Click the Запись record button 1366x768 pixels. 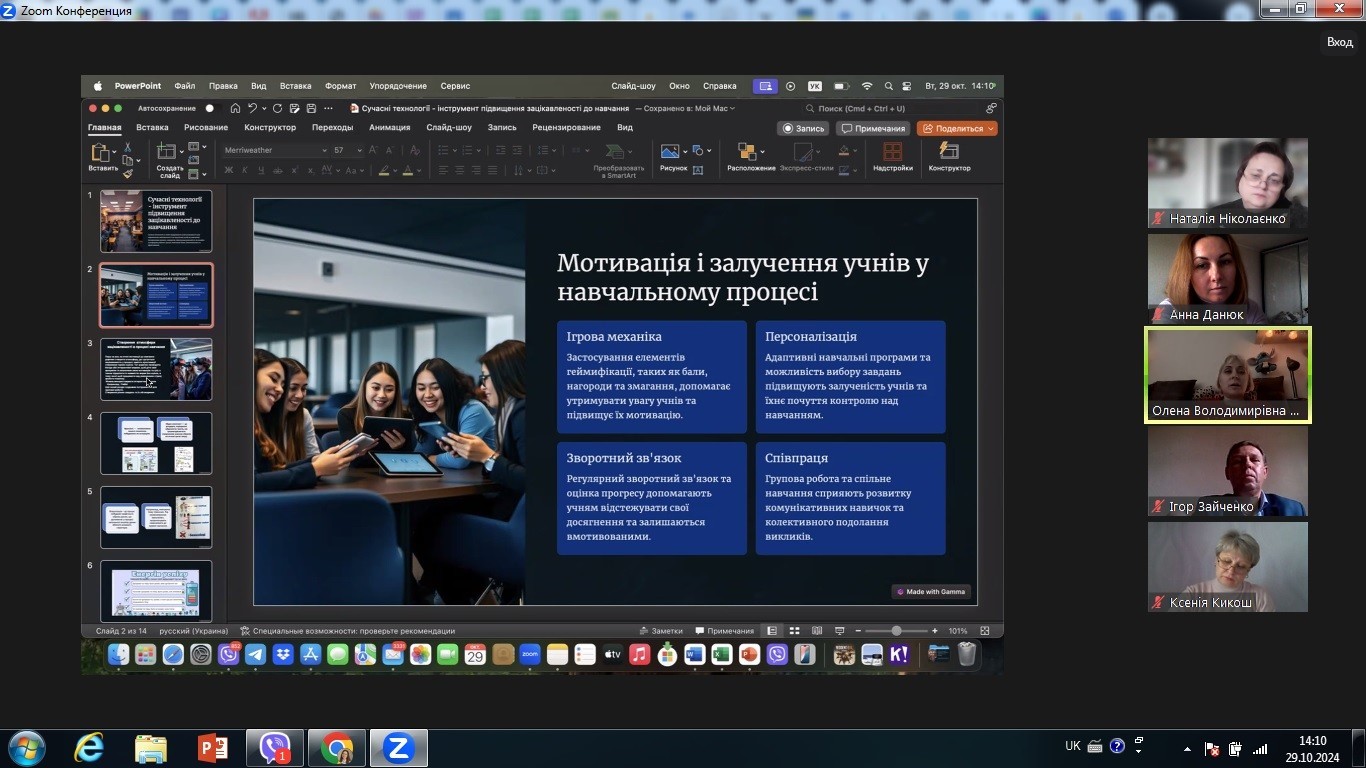click(x=804, y=128)
